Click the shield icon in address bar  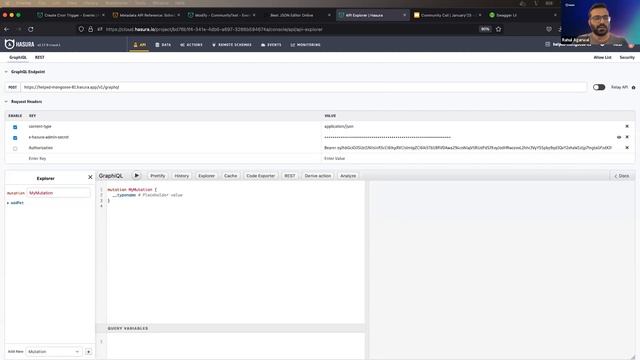(81, 29)
